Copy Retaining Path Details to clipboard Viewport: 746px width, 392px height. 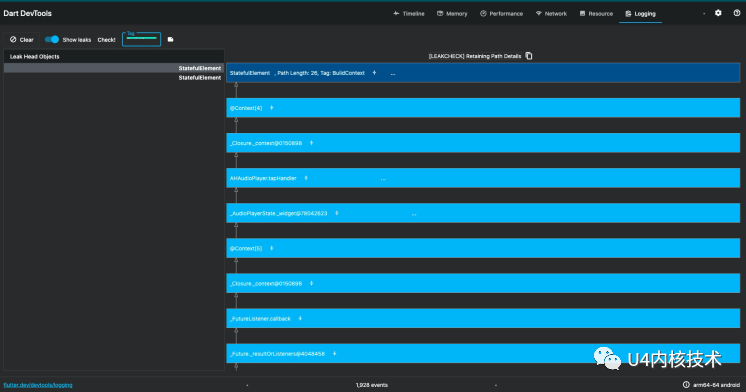click(x=529, y=56)
